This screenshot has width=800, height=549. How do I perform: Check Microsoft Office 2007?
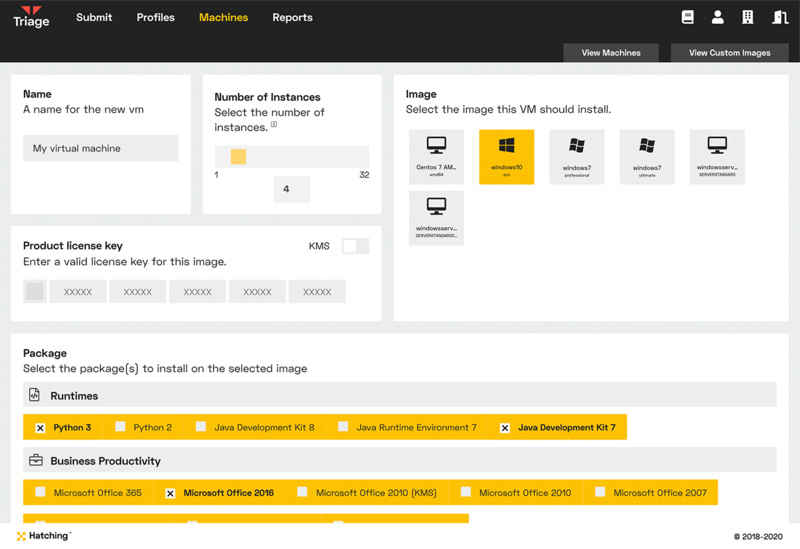coord(600,492)
